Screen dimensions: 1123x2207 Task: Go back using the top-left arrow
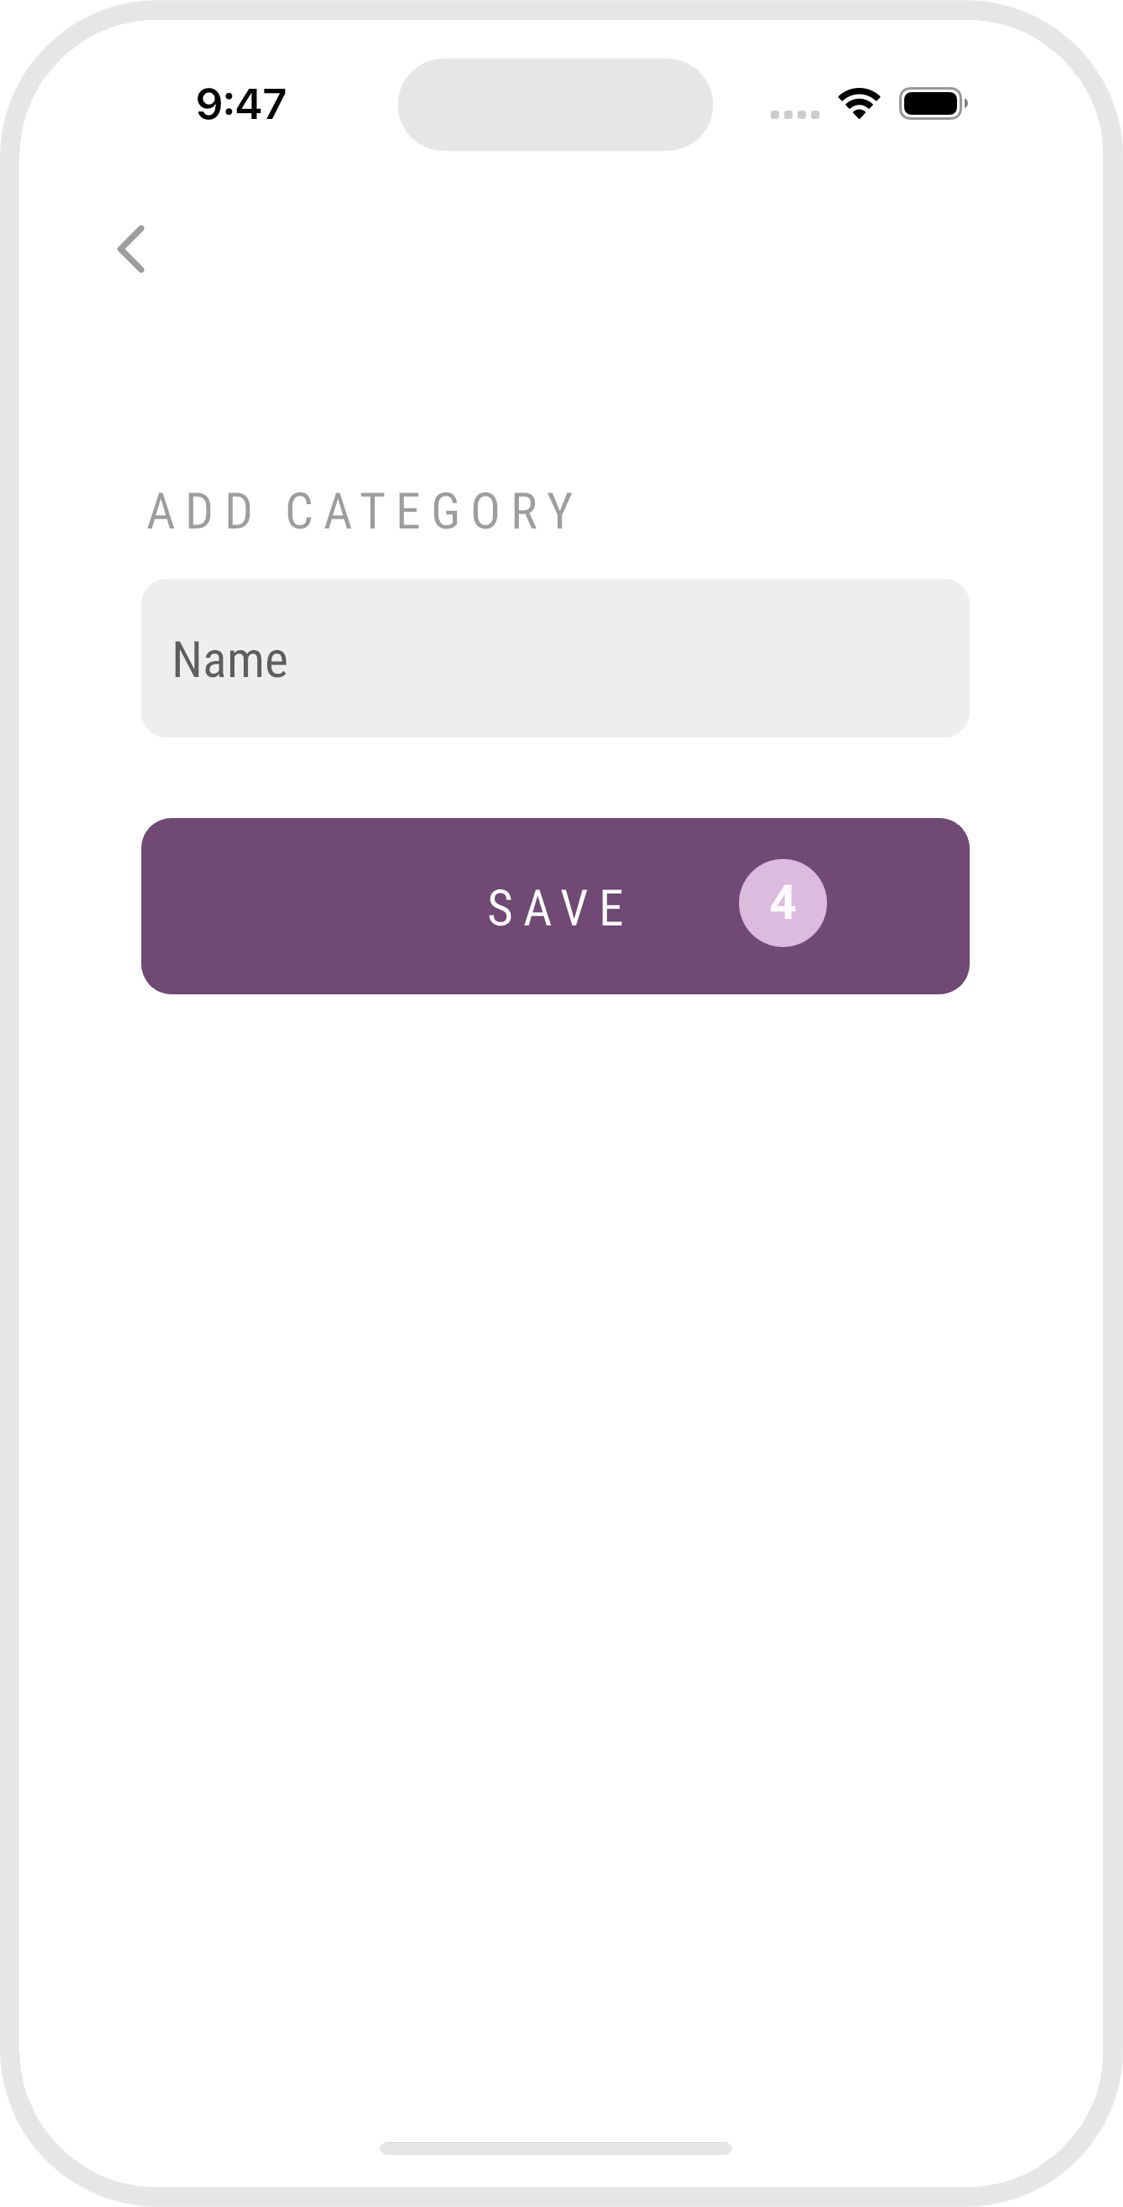coord(132,249)
